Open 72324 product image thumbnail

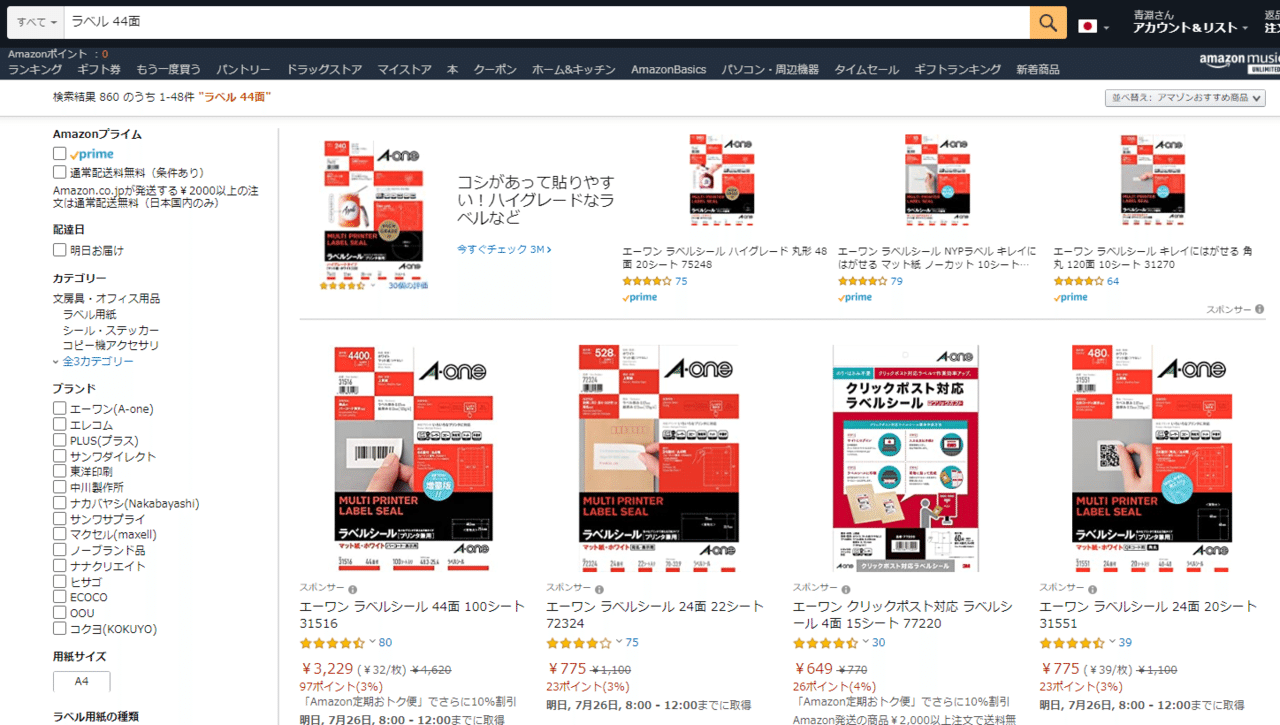[658, 458]
